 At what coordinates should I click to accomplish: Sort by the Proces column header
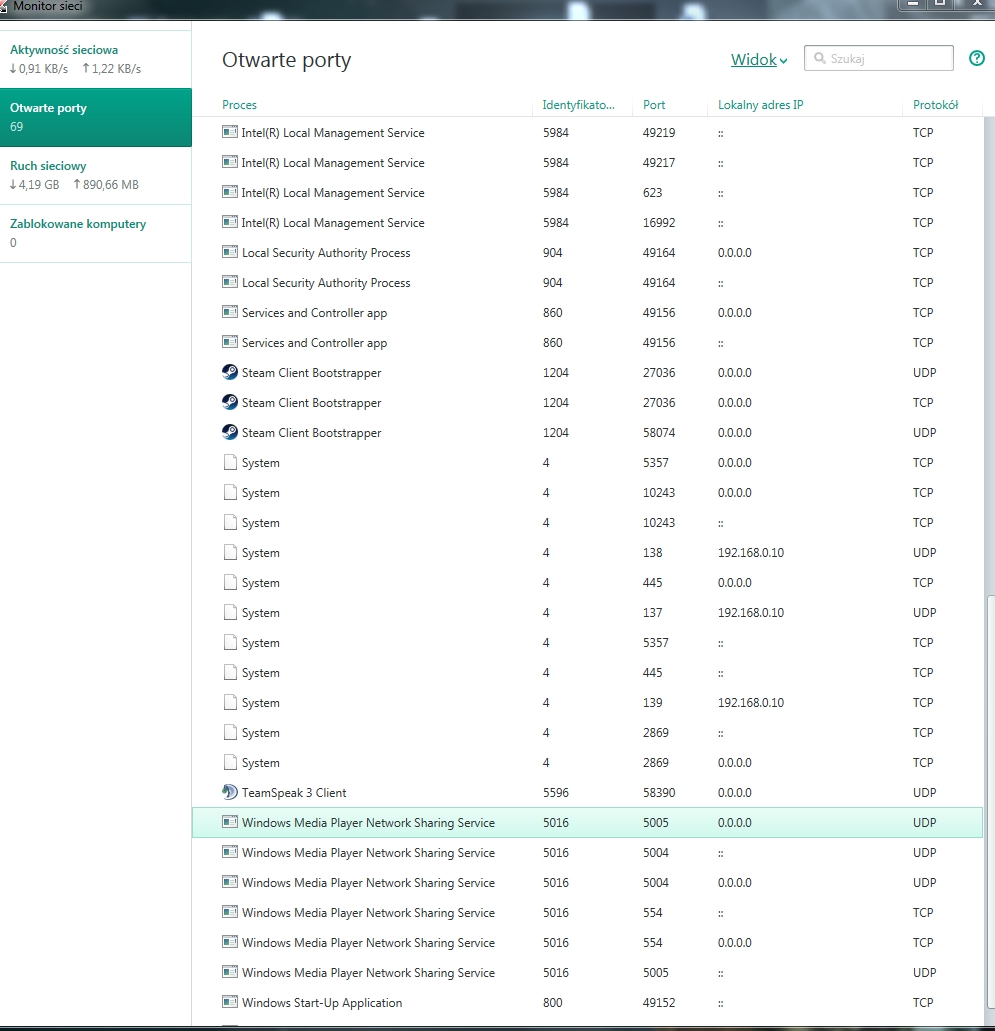pos(239,105)
